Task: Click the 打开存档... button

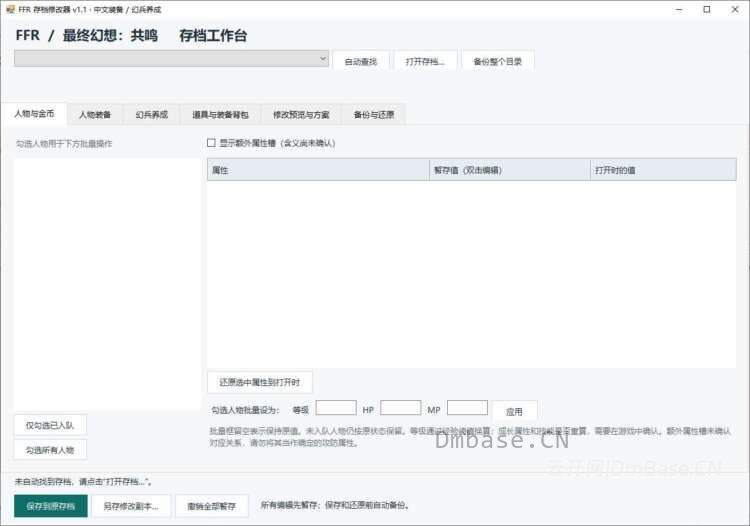Action: [425, 61]
